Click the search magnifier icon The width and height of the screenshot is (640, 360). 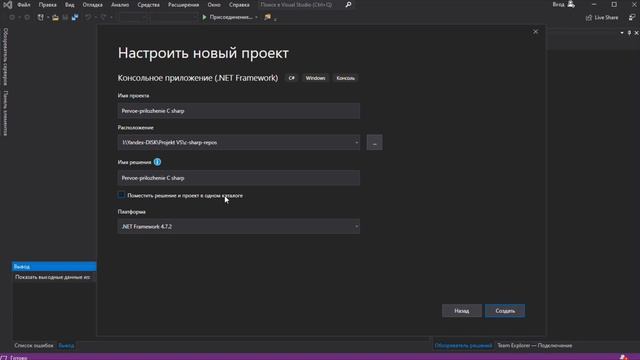pyautogui.click(x=348, y=5)
